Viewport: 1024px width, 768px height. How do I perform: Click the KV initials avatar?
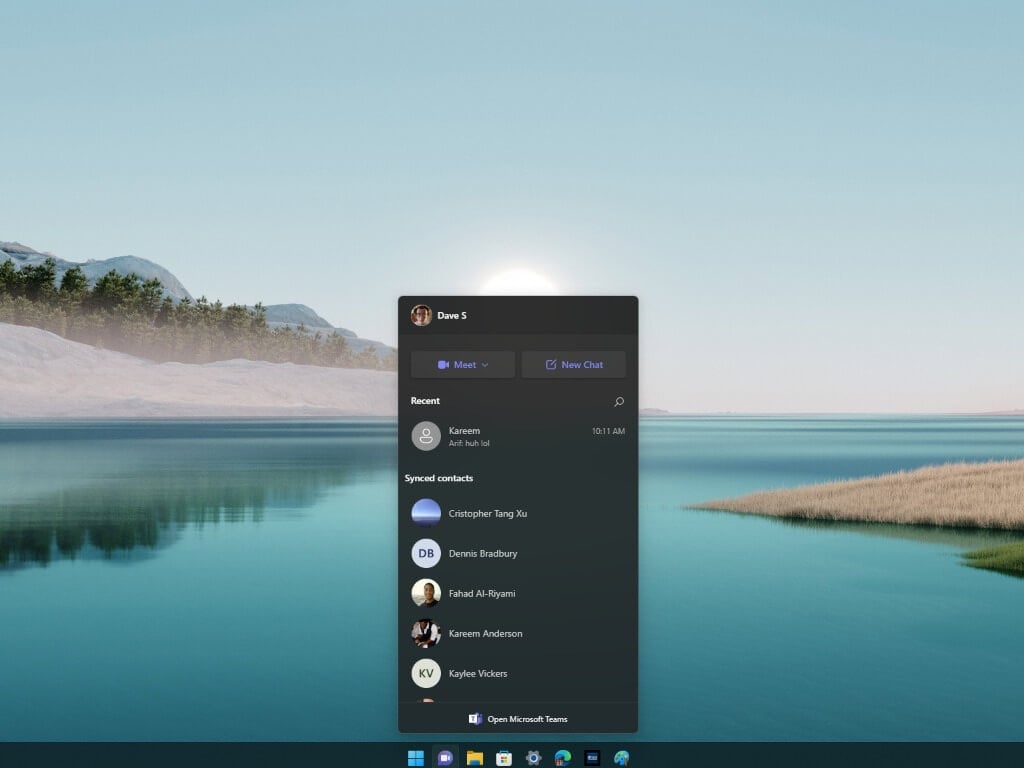pyautogui.click(x=426, y=673)
